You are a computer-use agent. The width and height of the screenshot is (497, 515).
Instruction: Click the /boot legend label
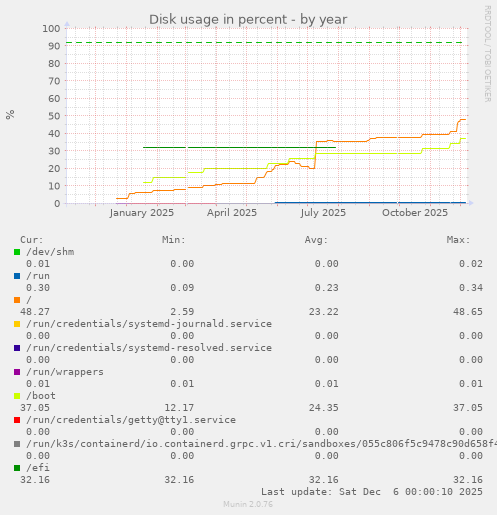[41, 396]
